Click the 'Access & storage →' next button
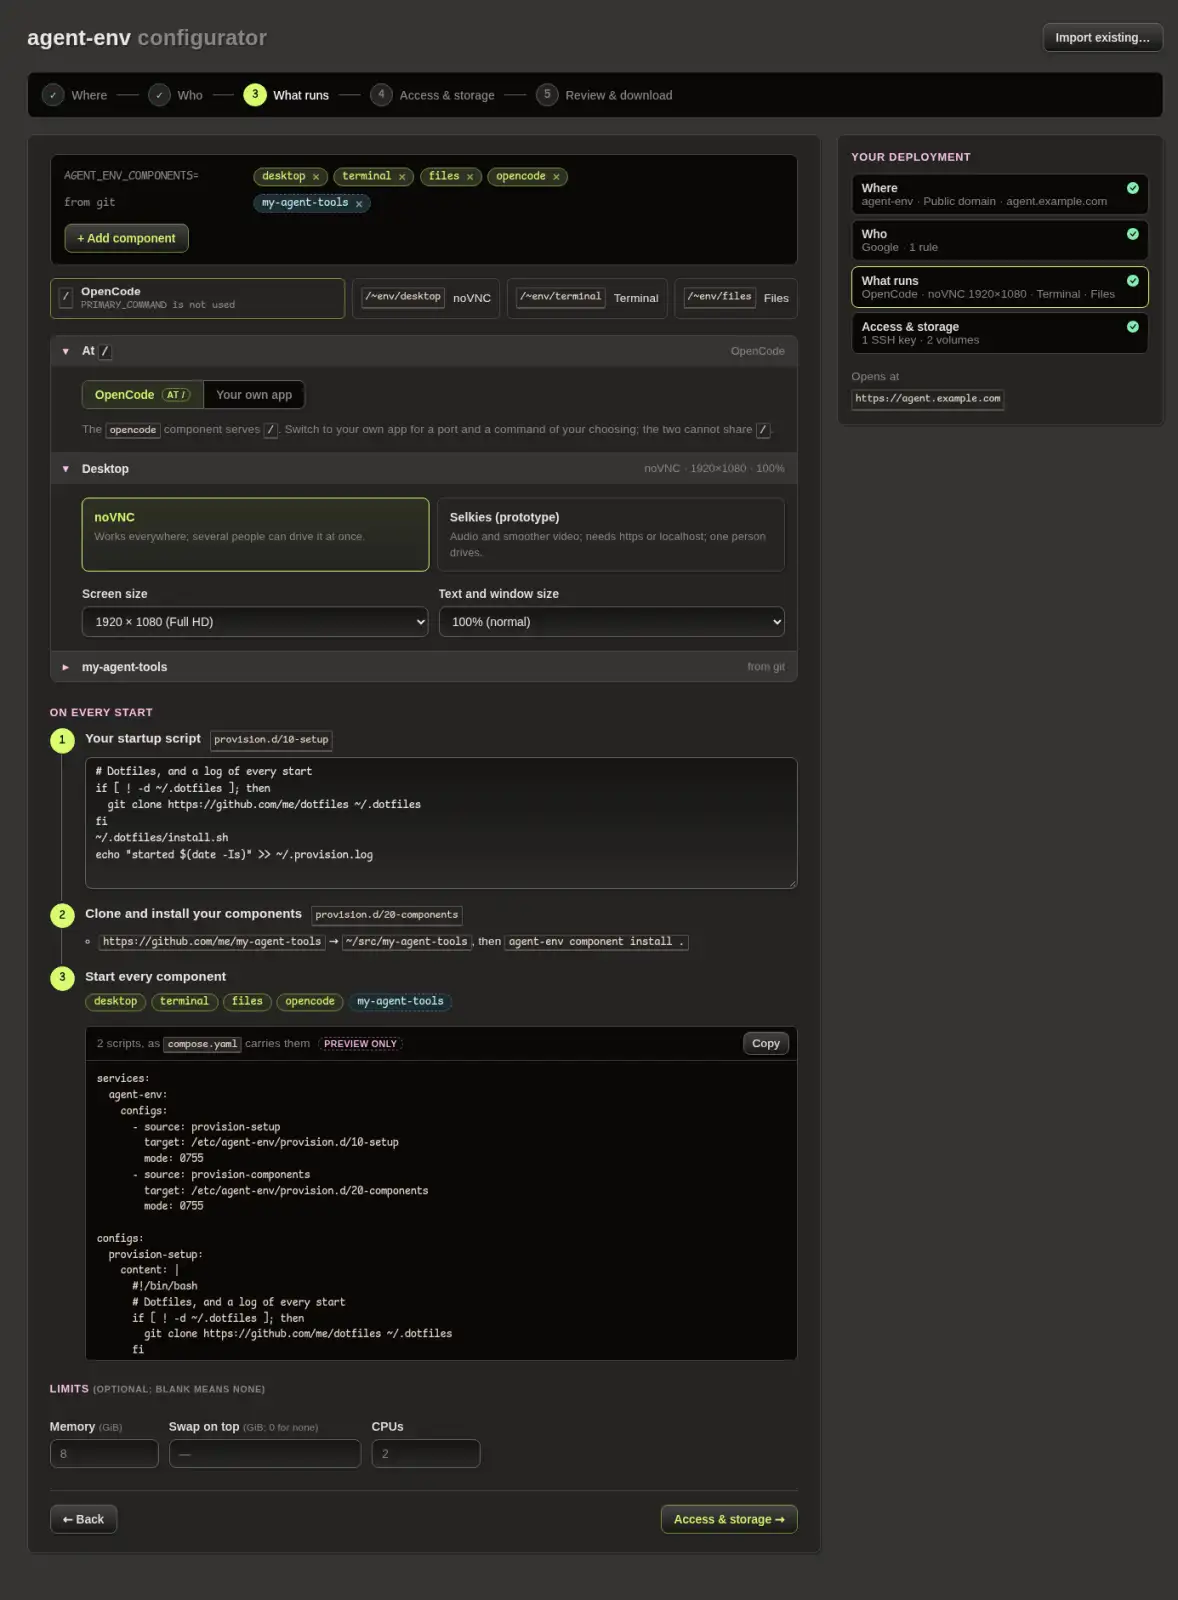Screen dimensions: 1178x1600 (729, 1520)
